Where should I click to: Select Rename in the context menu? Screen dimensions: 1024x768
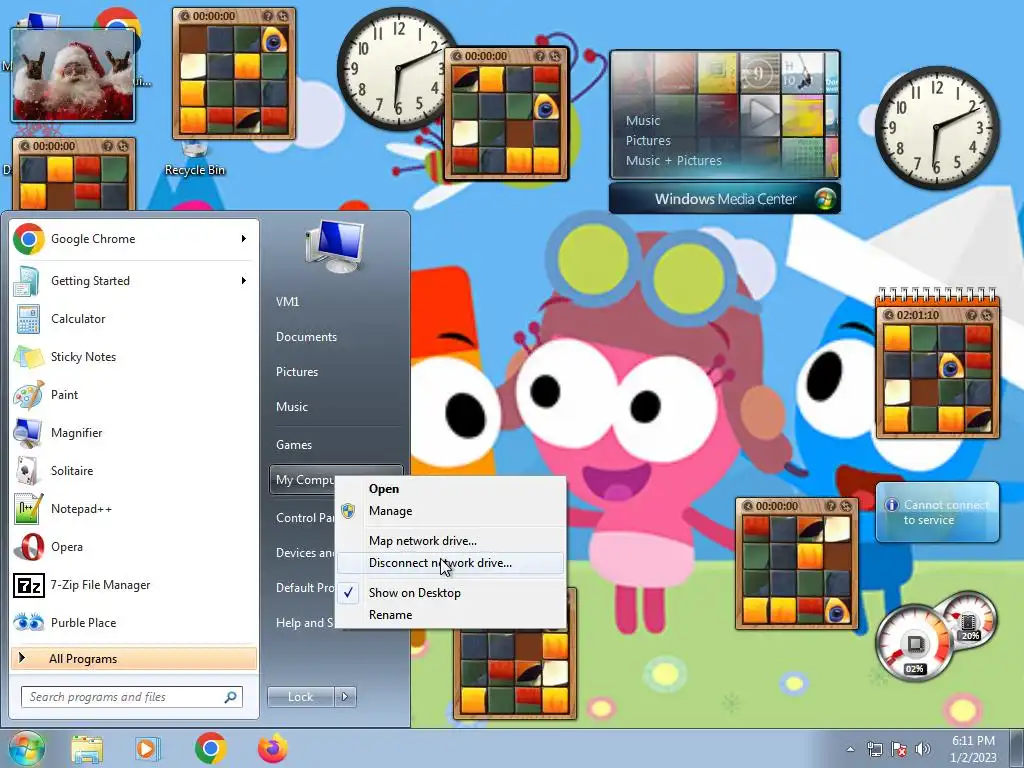(450, 615)
